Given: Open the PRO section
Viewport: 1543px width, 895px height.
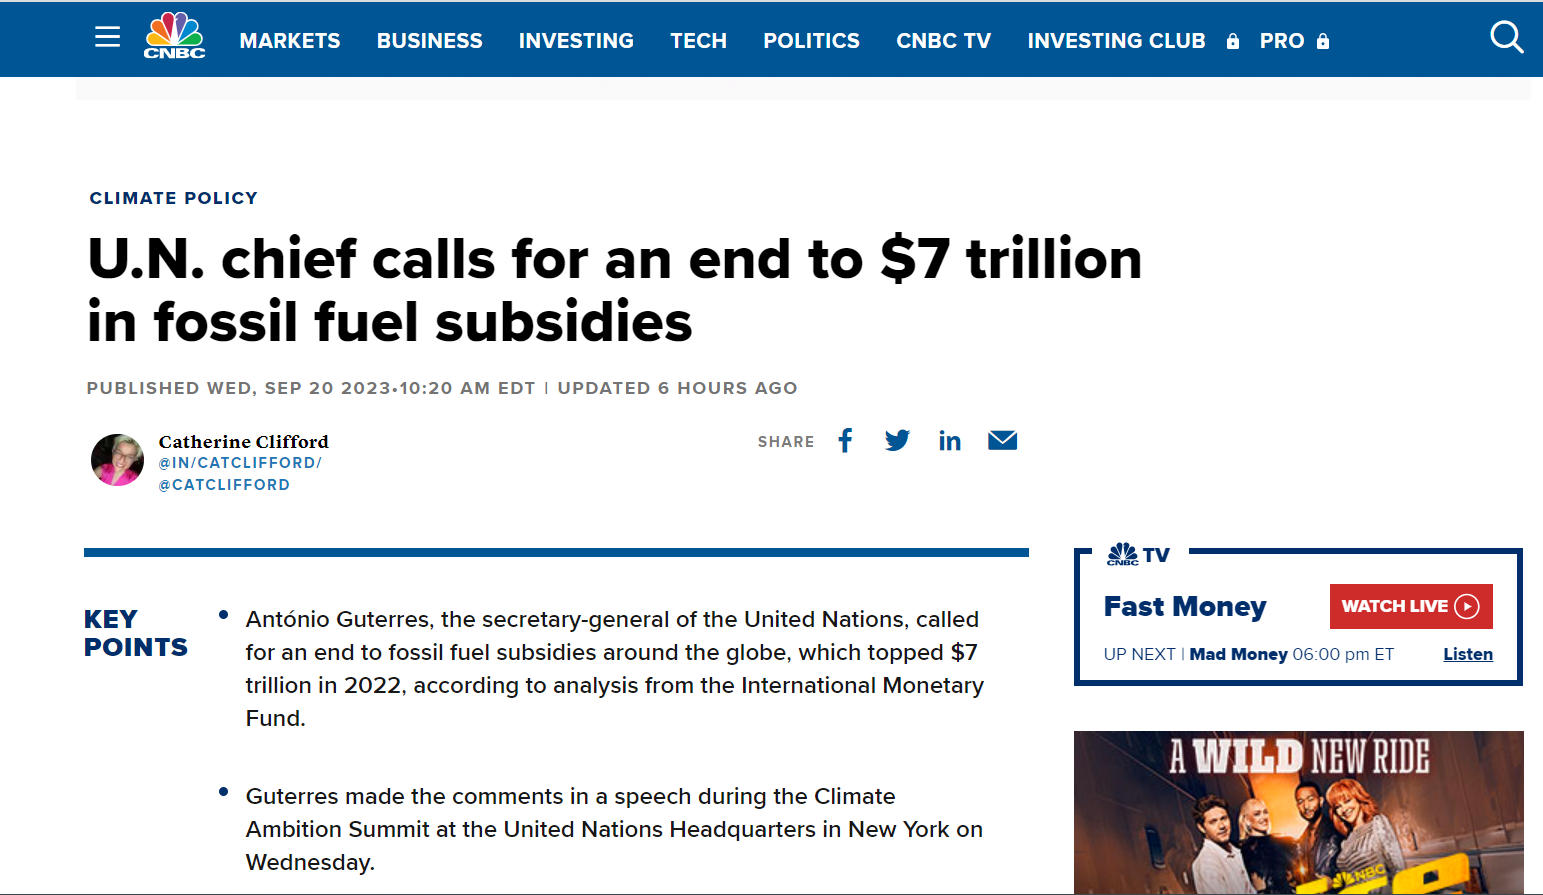Looking at the screenshot, I should [1282, 41].
